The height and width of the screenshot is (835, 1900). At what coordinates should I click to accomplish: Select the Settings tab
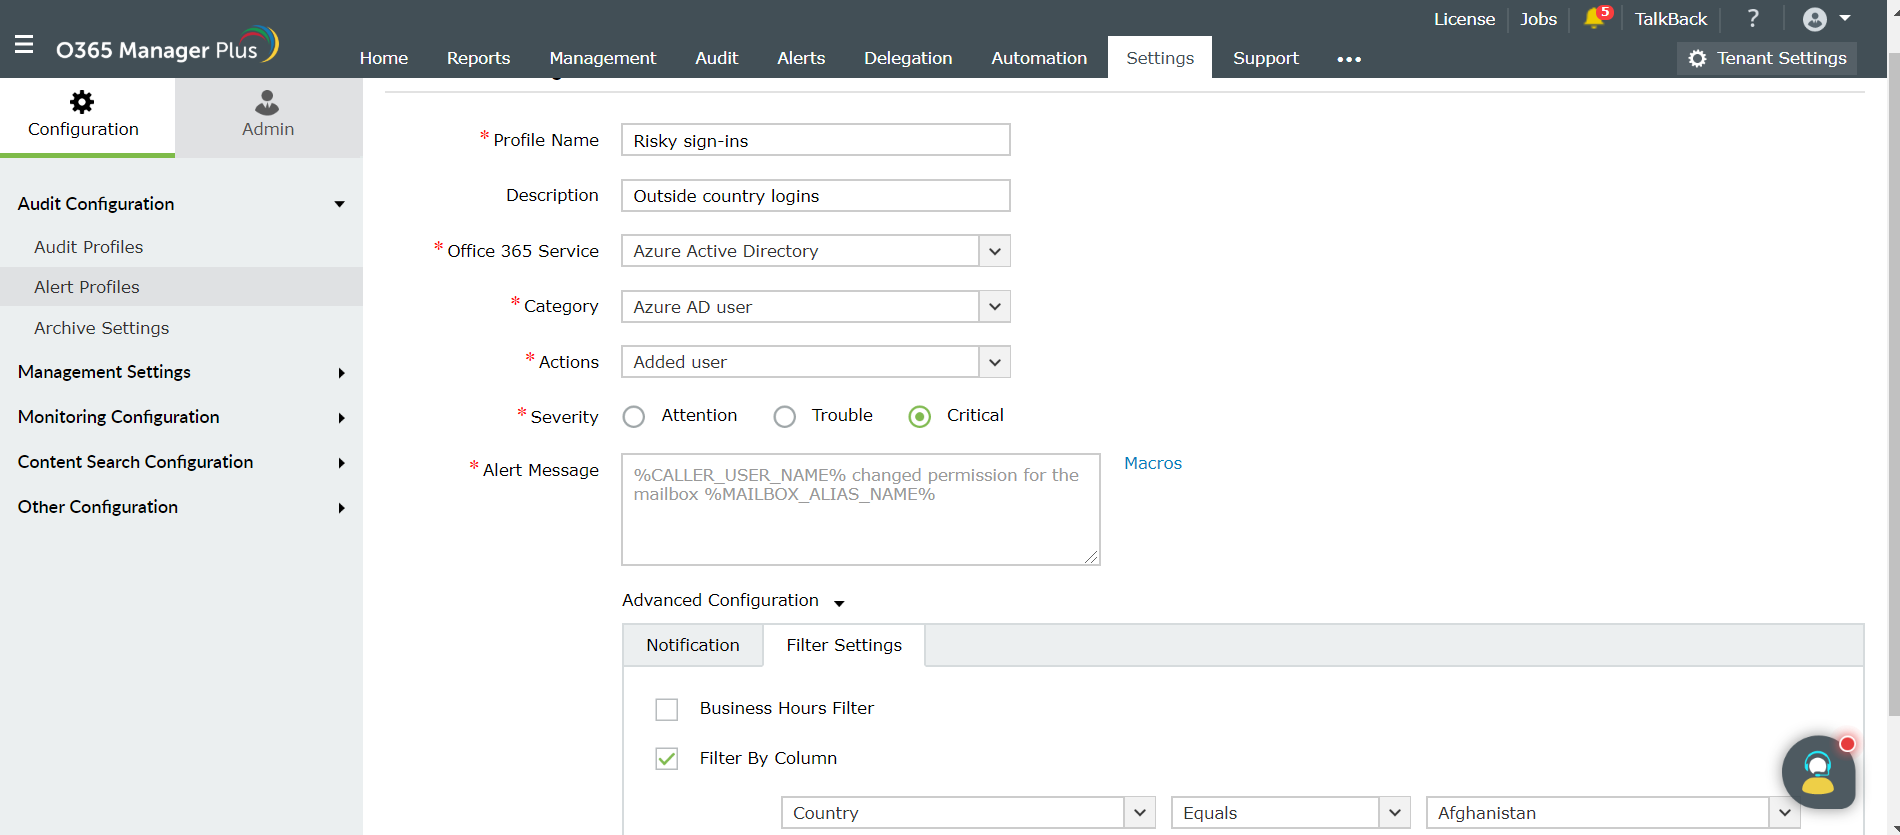(1160, 58)
